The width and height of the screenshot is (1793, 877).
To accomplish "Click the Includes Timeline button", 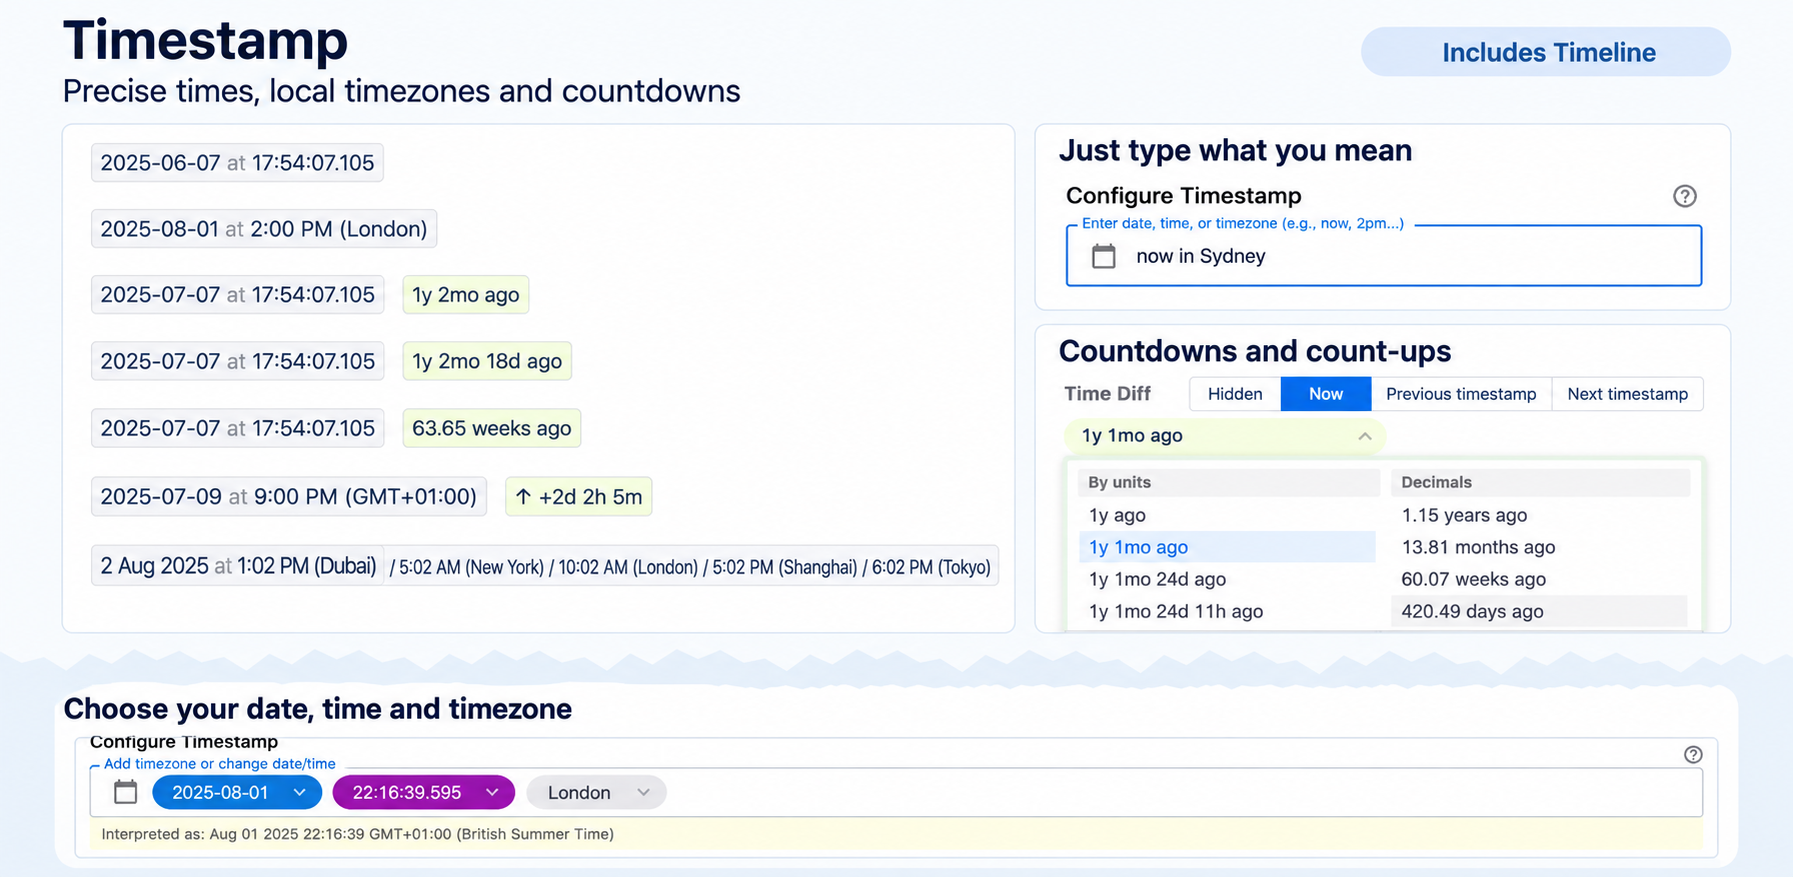I will [1546, 52].
